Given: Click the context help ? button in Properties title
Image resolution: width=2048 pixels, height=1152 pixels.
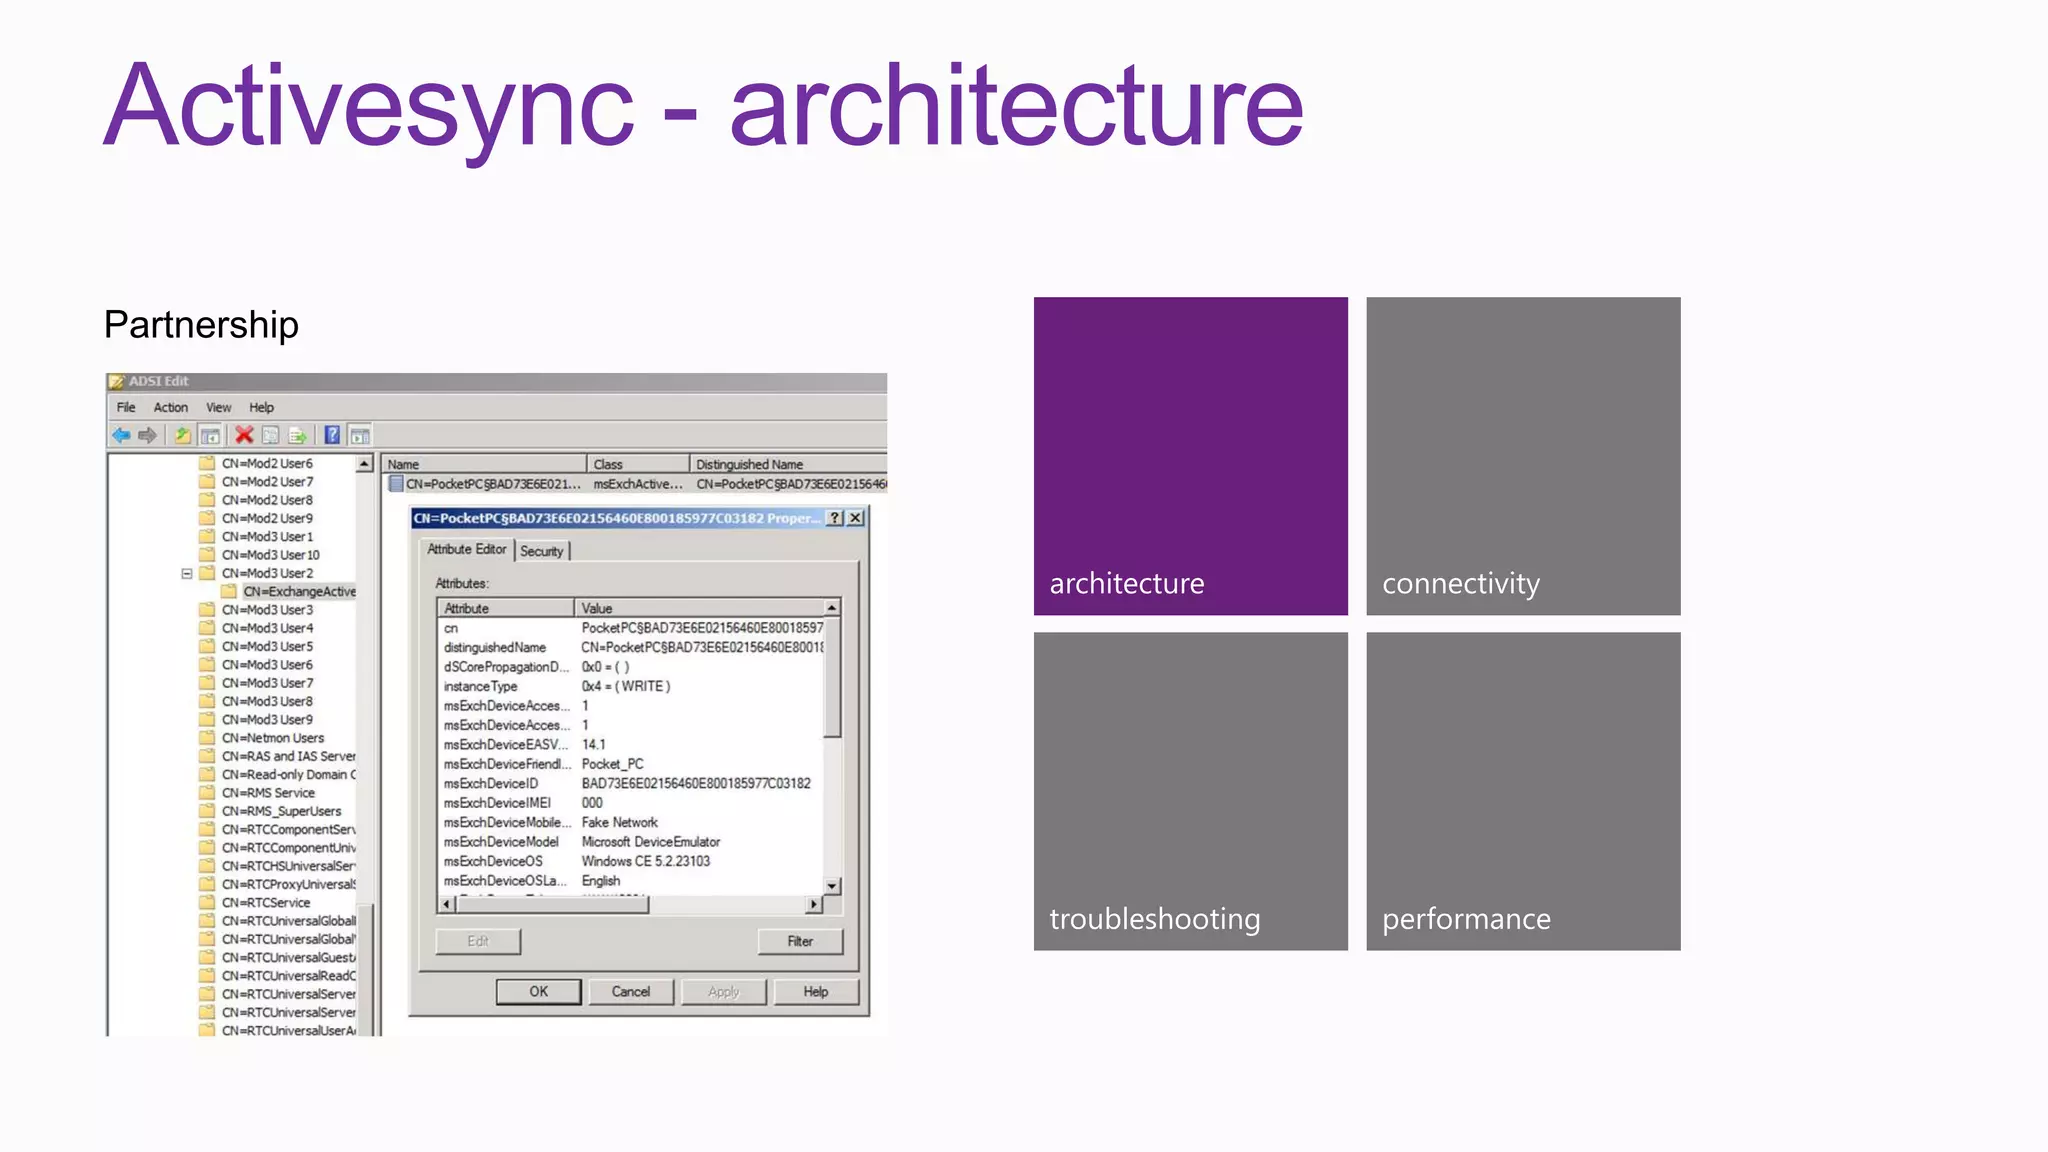Looking at the screenshot, I should [835, 518].
